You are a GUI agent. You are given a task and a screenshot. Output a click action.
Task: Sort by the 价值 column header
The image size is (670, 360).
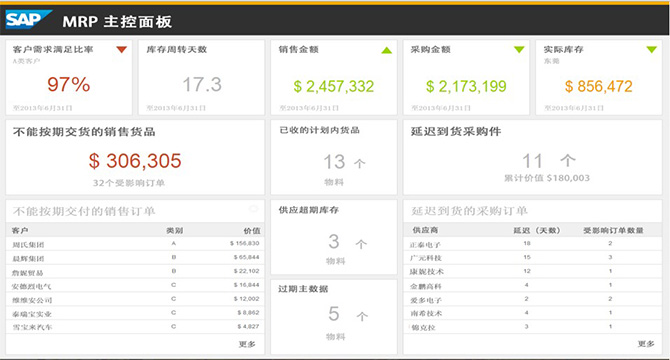tap(252, 231)
